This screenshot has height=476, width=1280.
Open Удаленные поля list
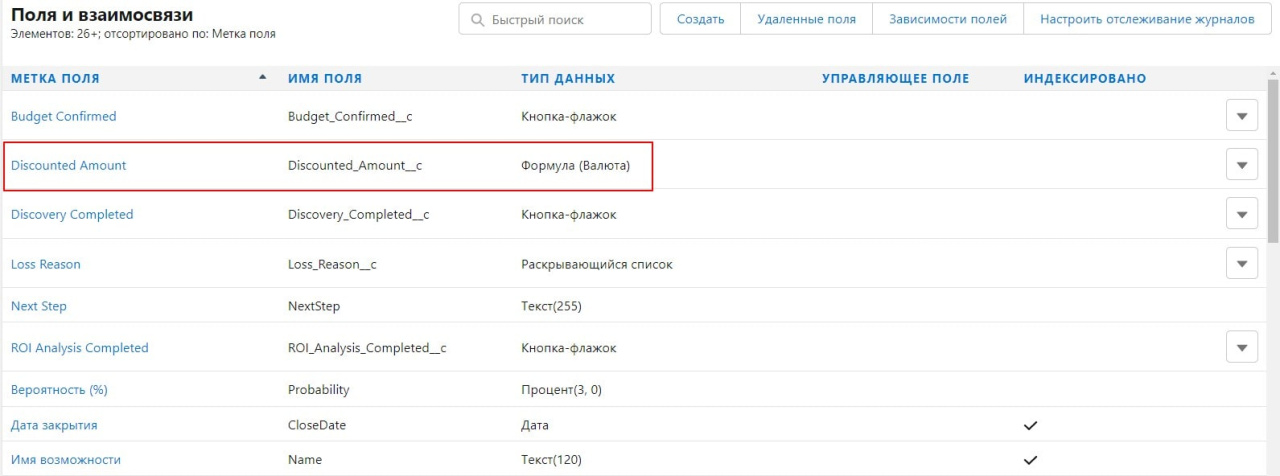806,19
